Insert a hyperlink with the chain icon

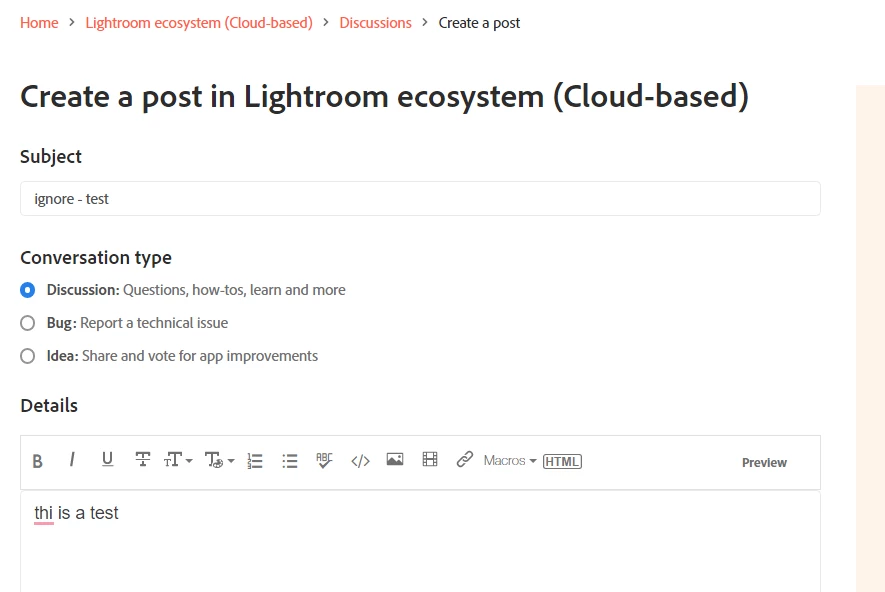(465, 459)
